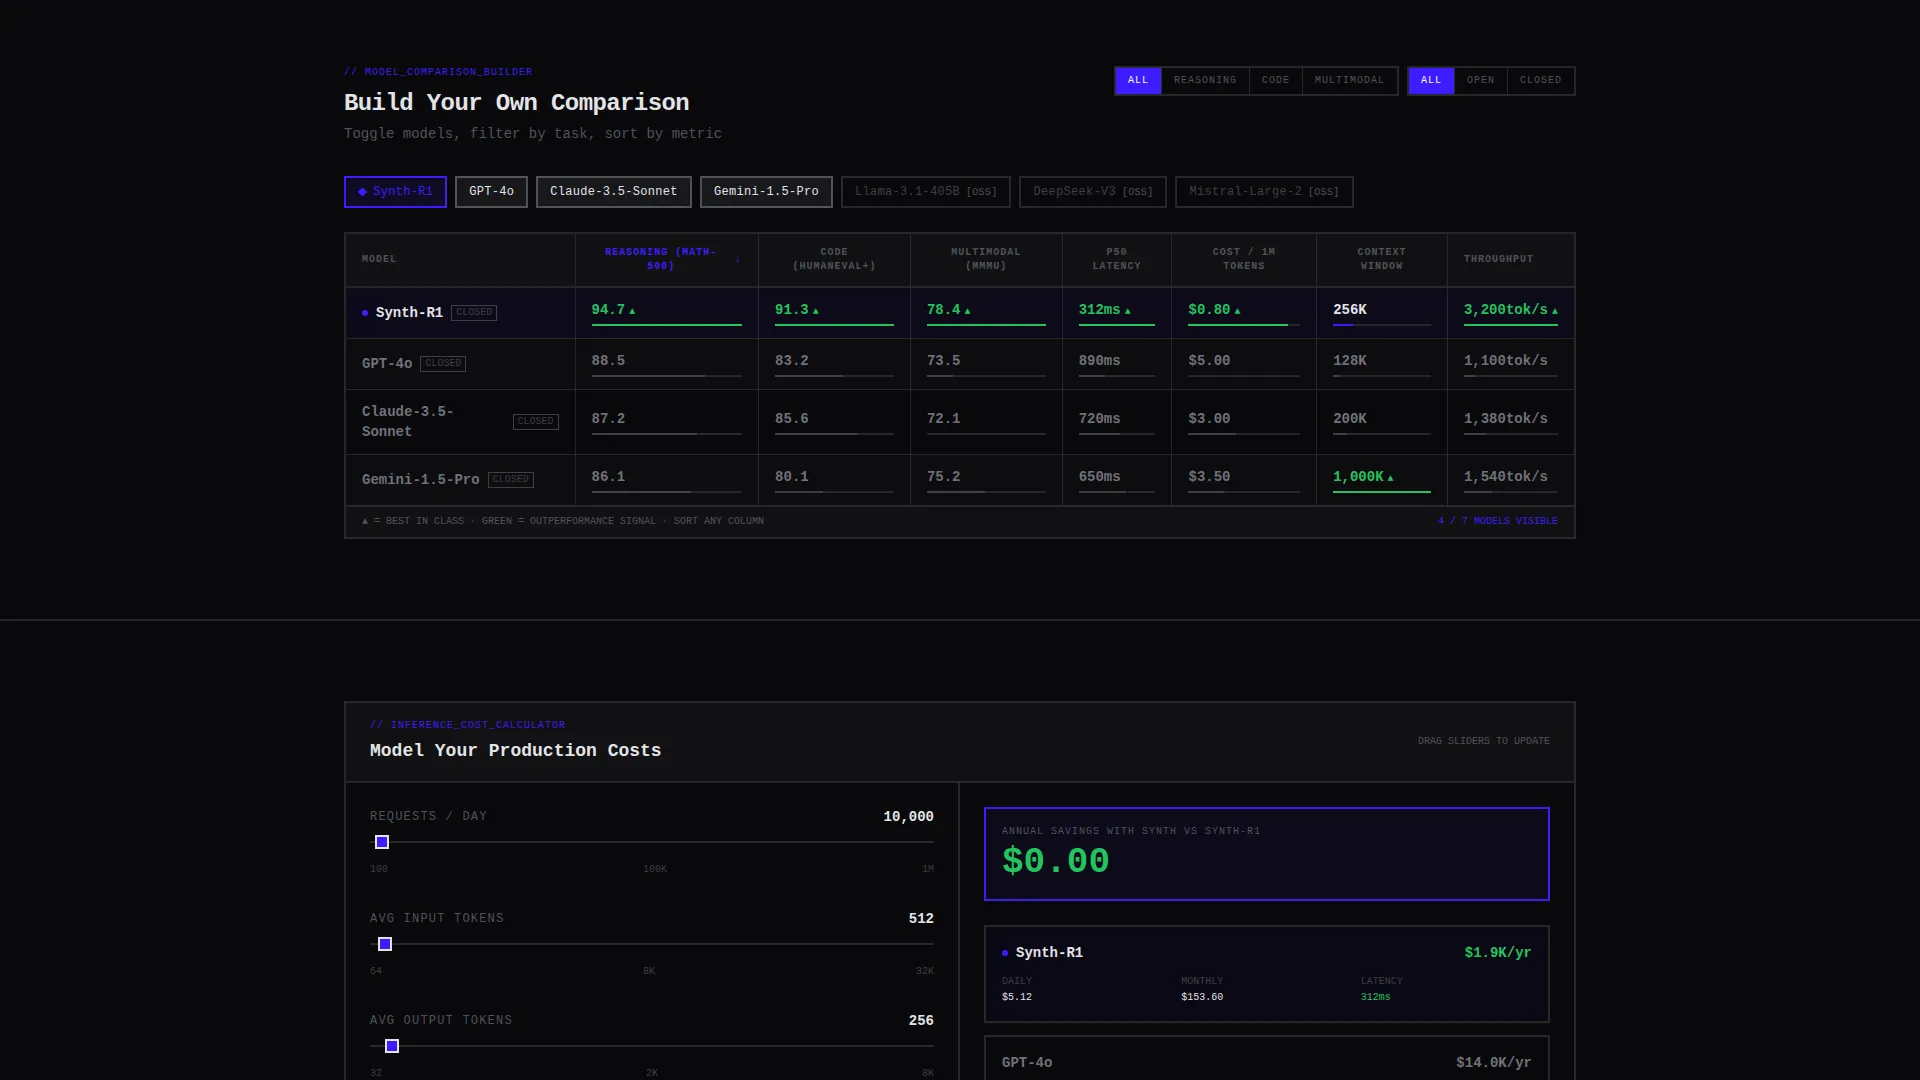Screen dimensions: 1920x1080
Task: Filter tasks by MULTIMODAL
Action: click(x=1350, y=81)
